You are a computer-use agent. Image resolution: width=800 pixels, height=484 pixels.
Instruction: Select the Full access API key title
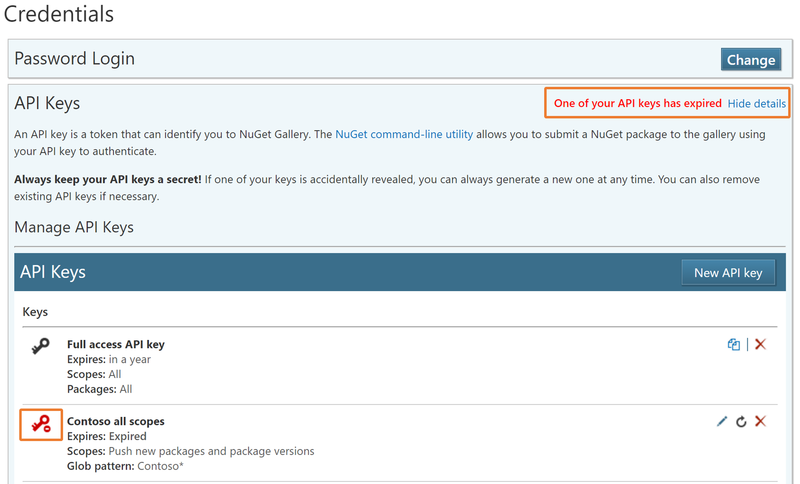click(x=115, y=344)
